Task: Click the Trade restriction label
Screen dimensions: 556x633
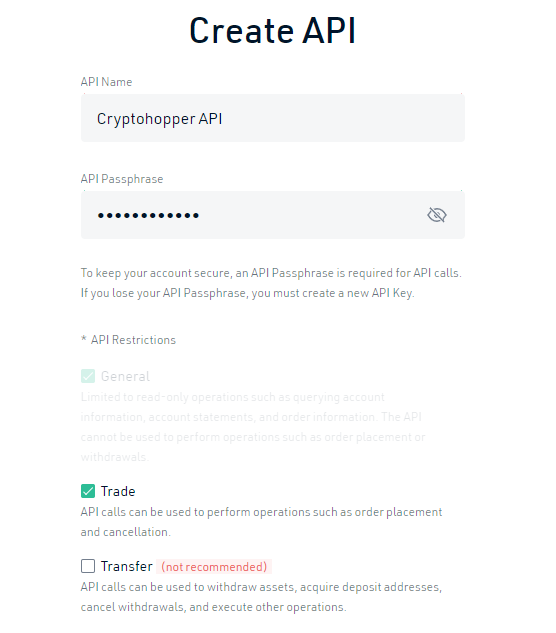Action: point(118,491)
